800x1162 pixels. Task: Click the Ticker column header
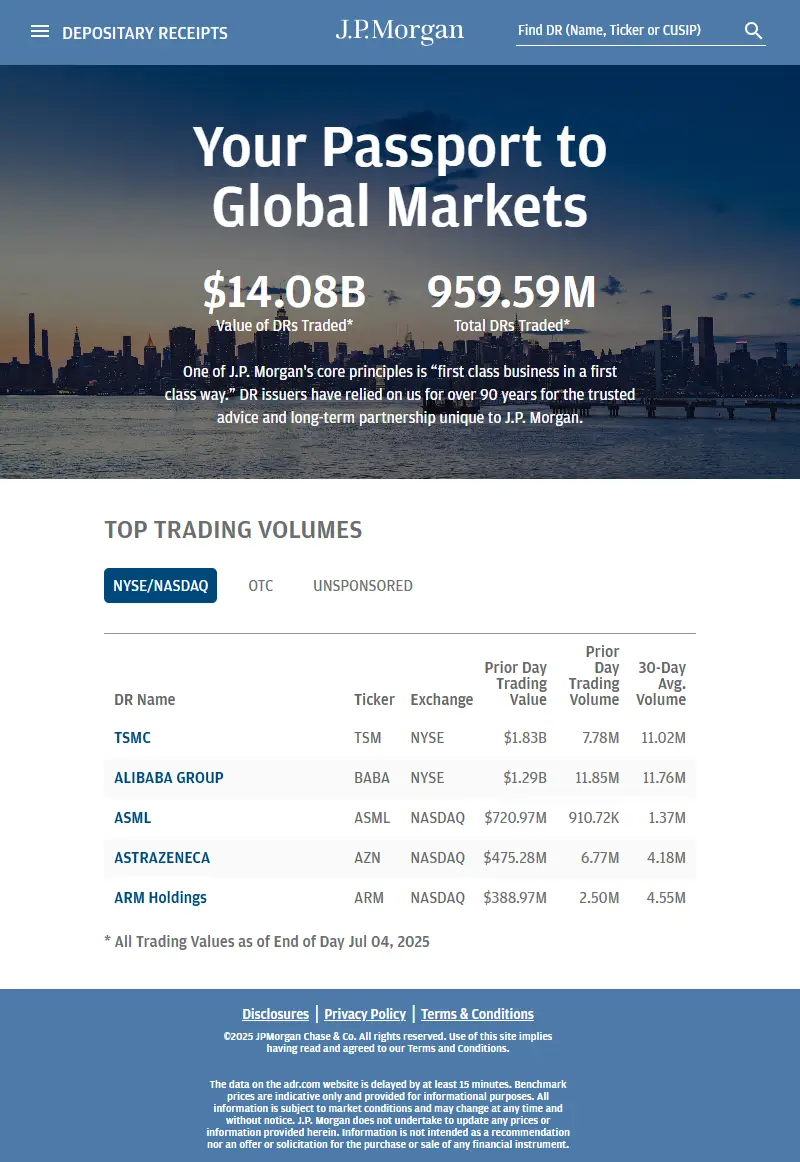point(374,700)
